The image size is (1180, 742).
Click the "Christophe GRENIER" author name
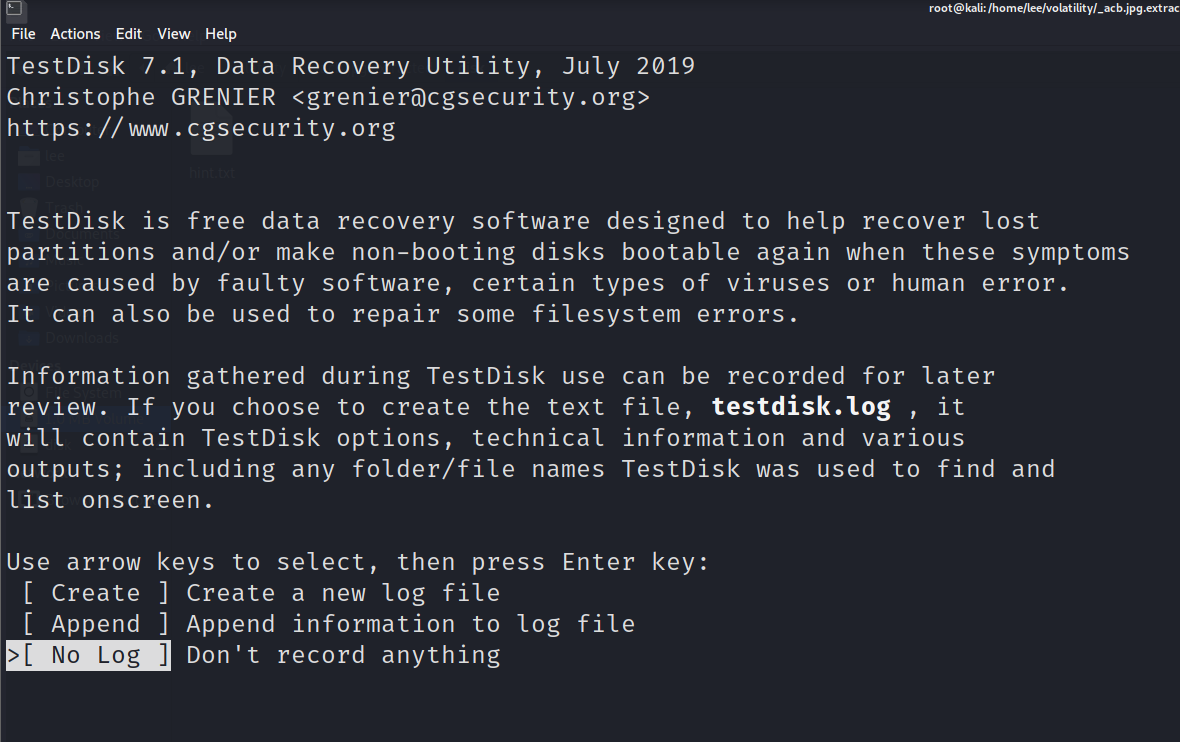(141, 98)
